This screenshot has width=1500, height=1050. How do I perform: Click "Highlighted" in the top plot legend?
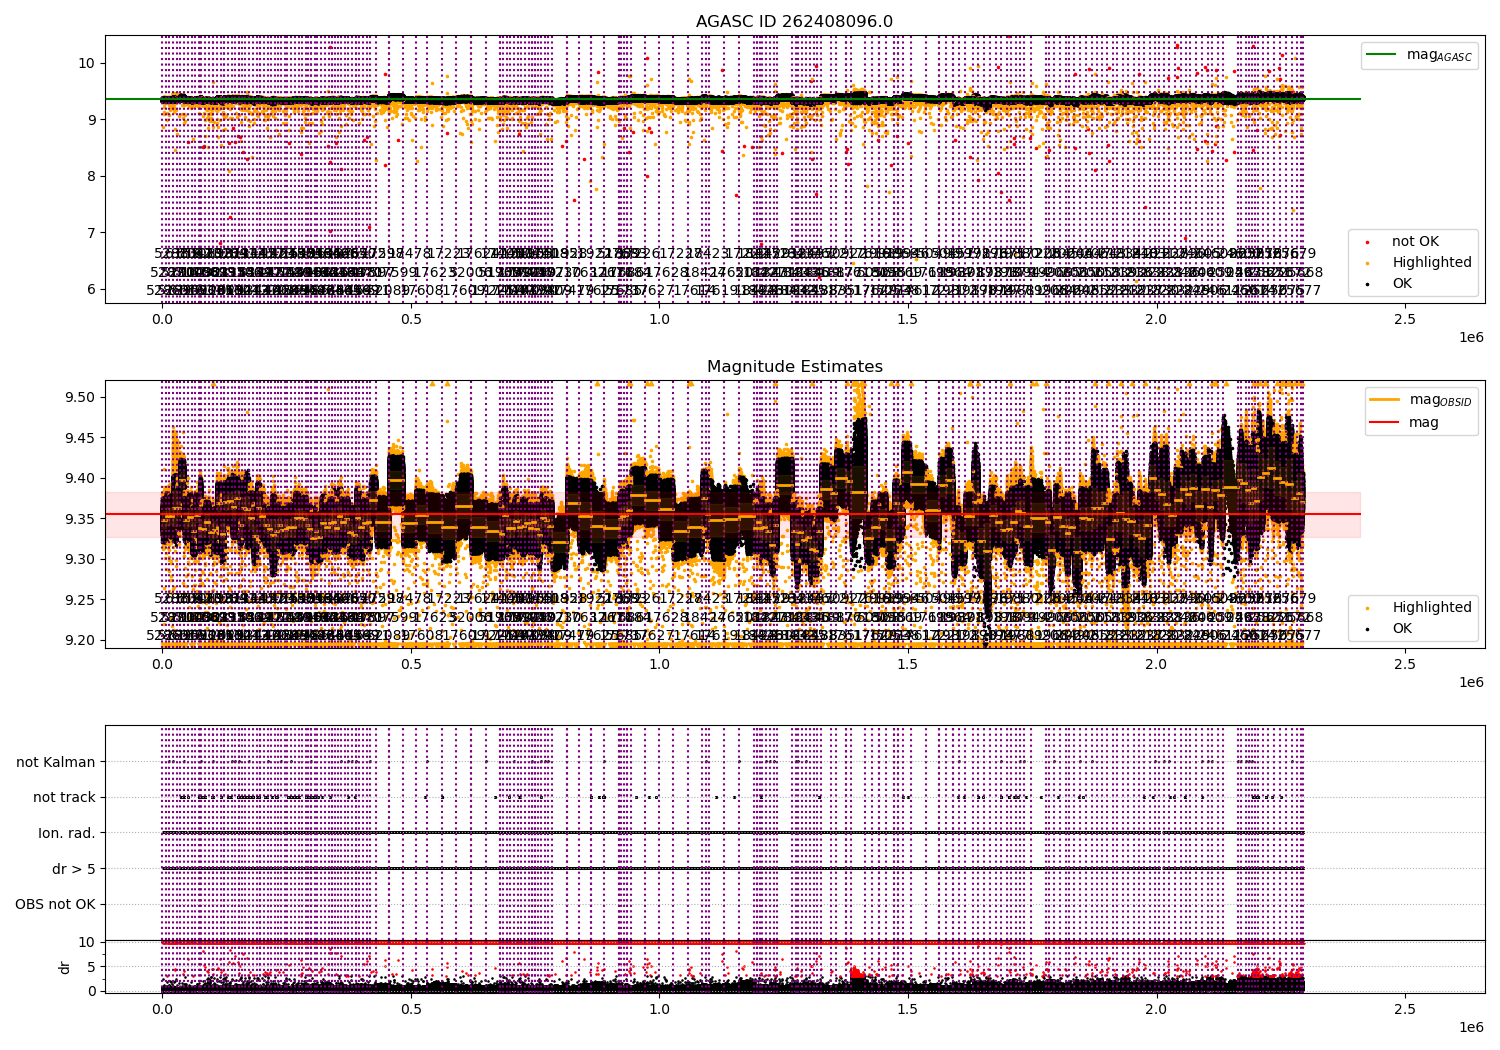(1432, 263)
